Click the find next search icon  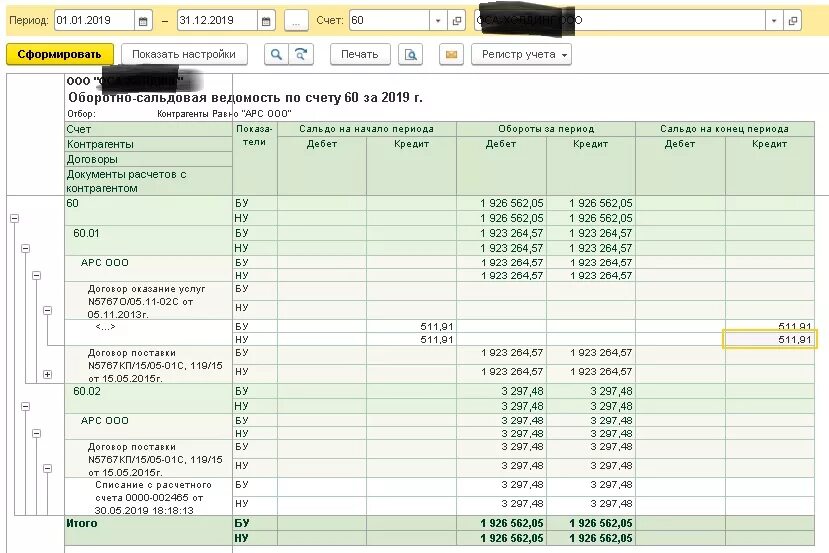(x=301, y=54)
